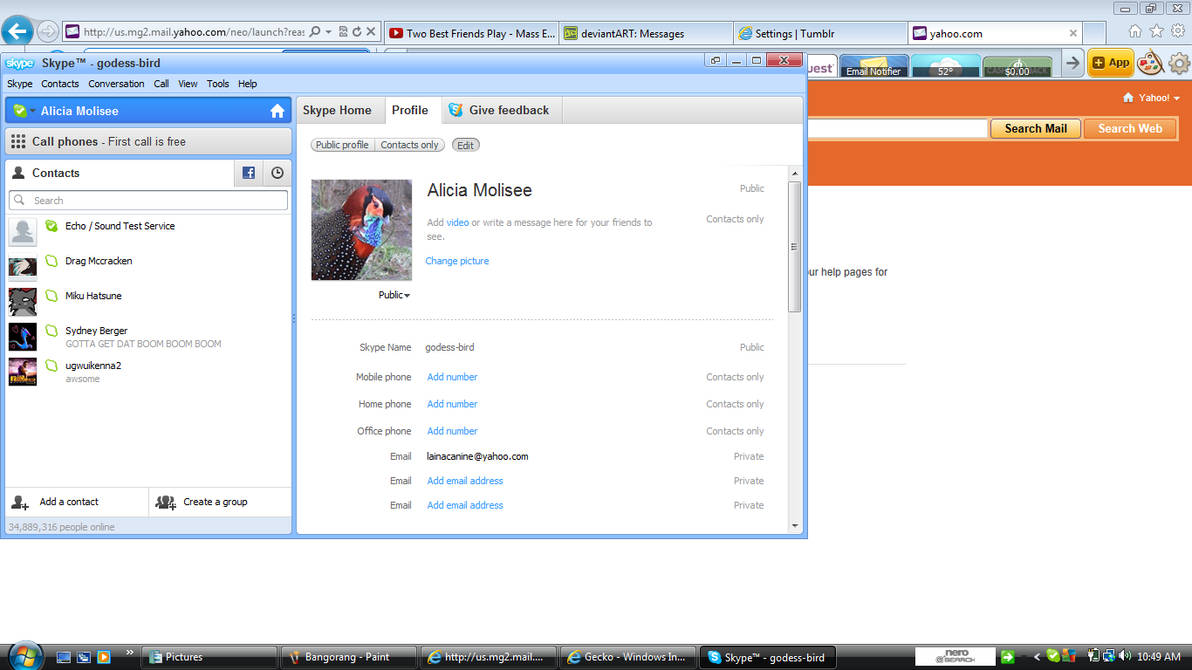Open the browser Home icon
1192x670 pixels.
click(x=1135, y=31)
